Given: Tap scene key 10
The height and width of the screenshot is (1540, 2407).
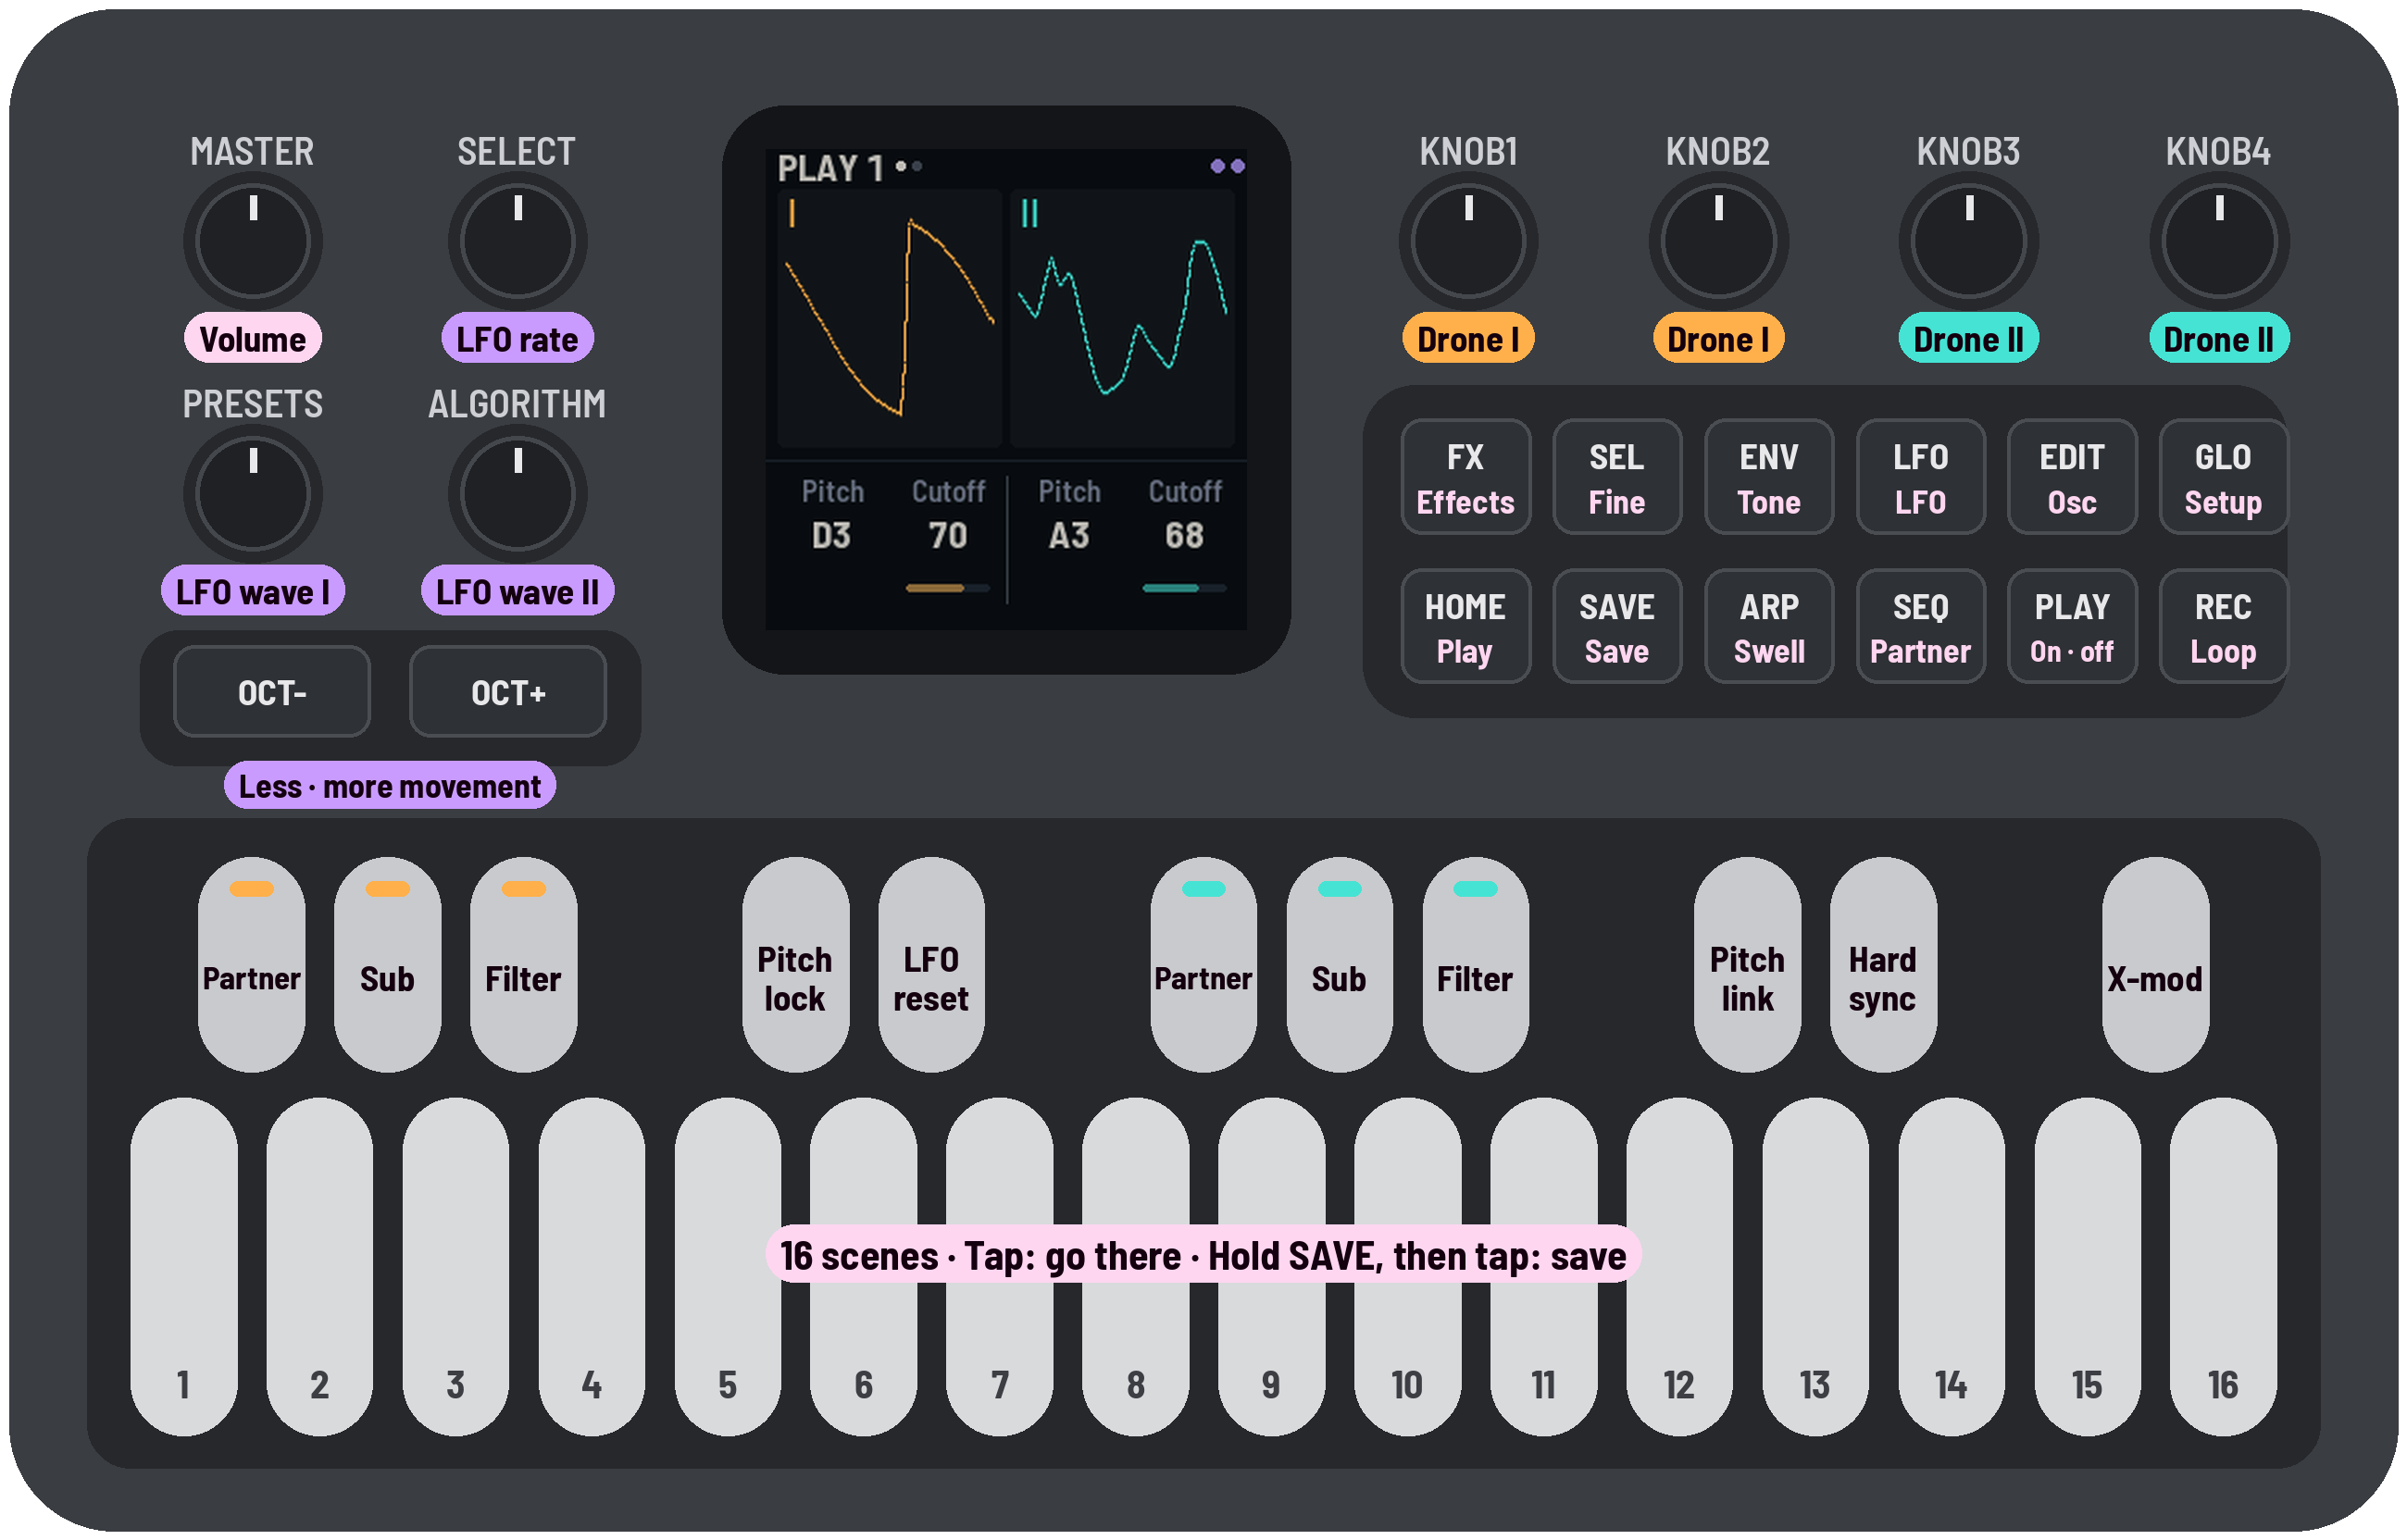Looking at the screenshot, I should 1407,1266.
